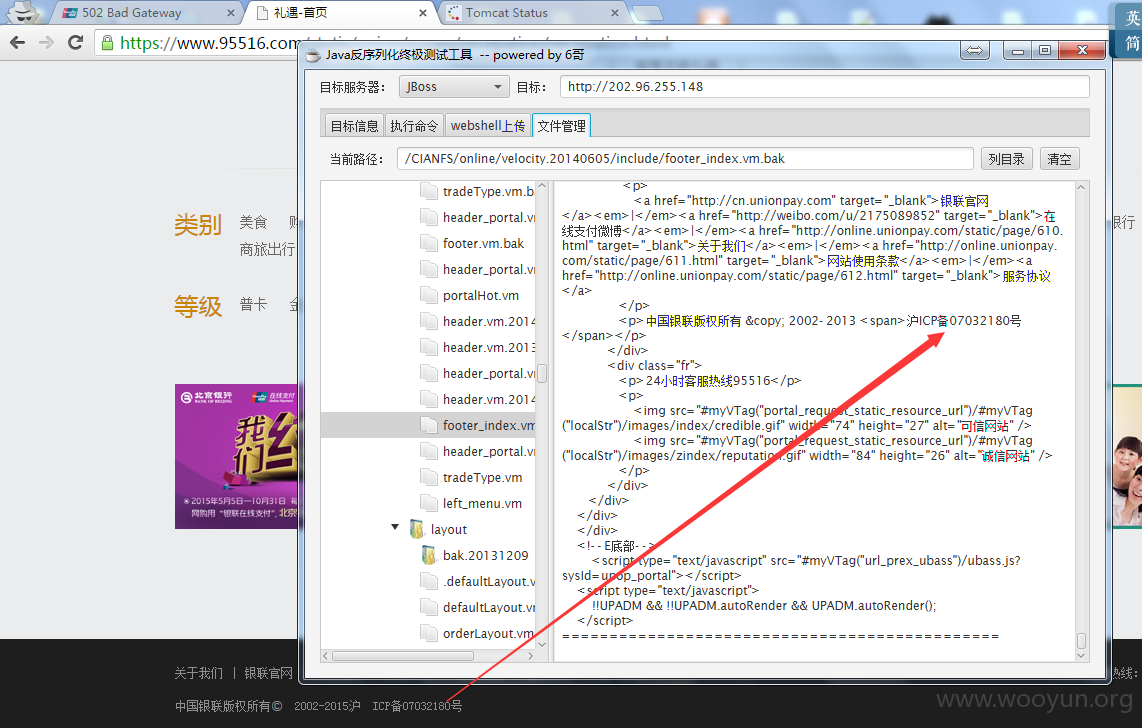Viewport: 1142px width, 728px height.
Task: Click 商旅出行 category link on webpage
Action: coord(267,250)
